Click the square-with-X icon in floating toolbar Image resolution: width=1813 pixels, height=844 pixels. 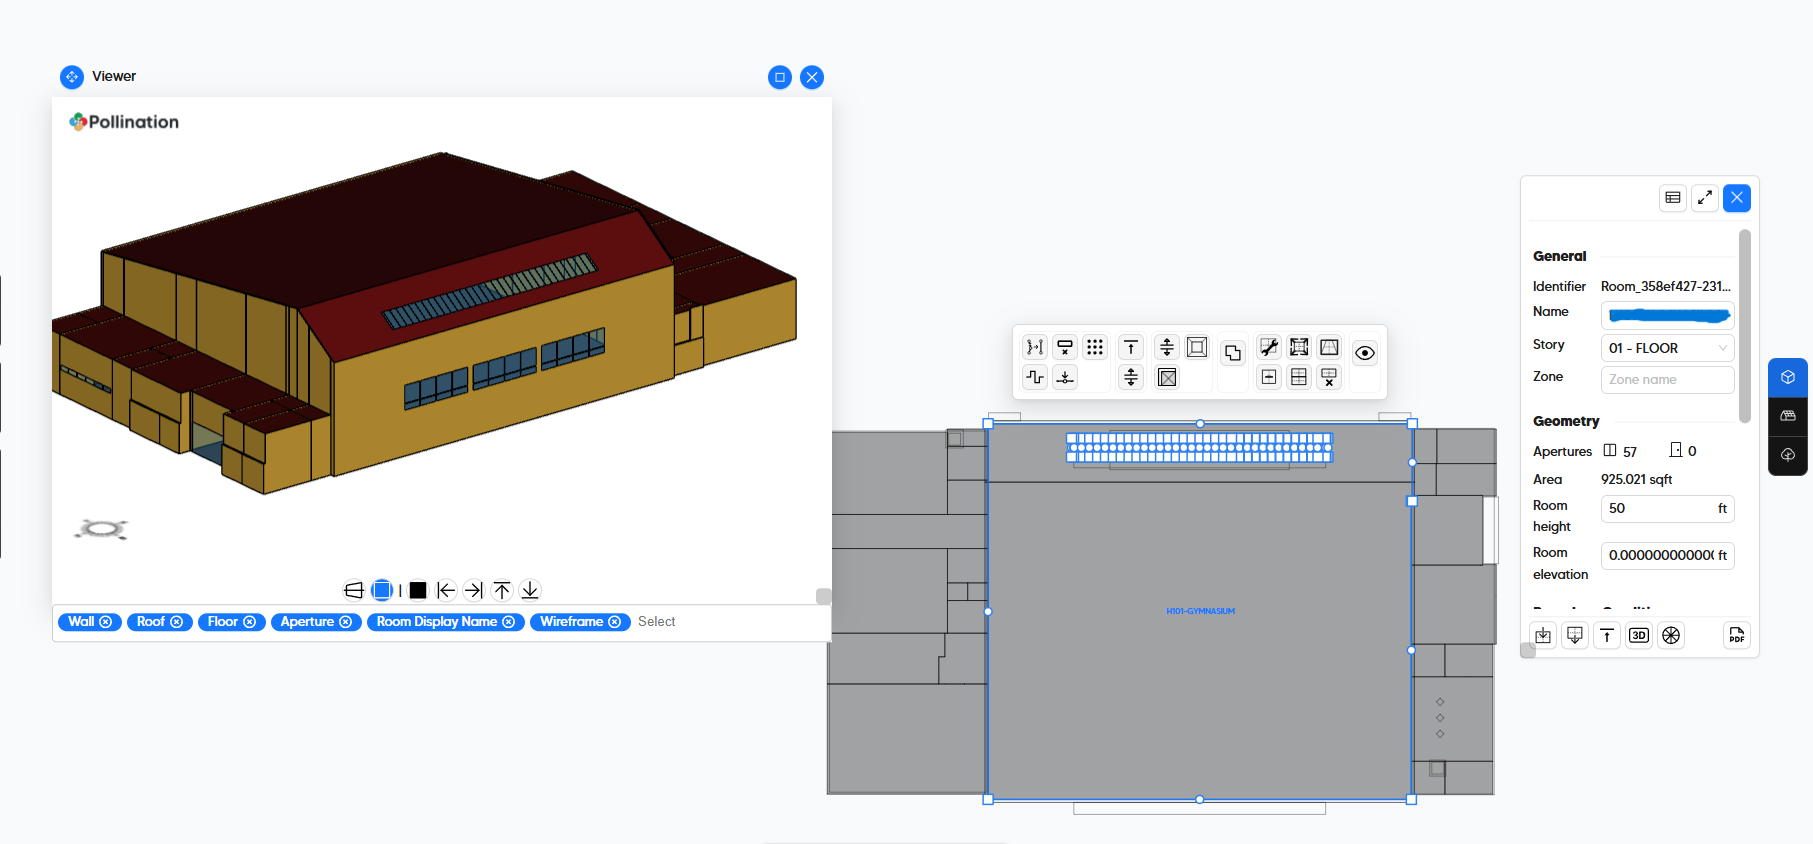[1167, 378]
